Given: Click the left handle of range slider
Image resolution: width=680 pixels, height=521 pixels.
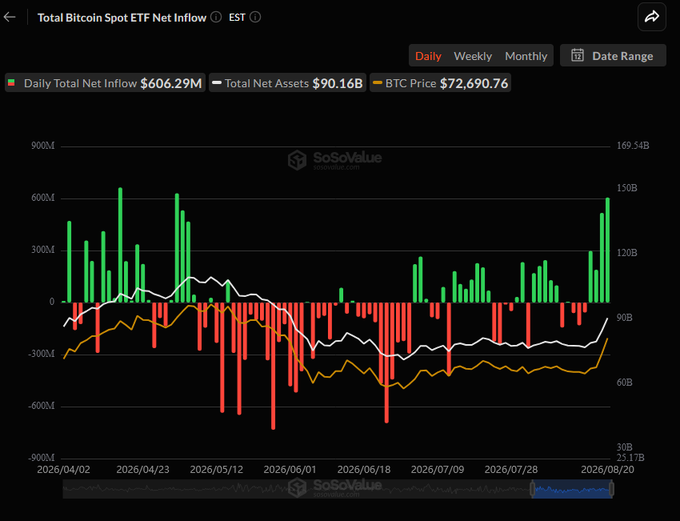Looking at the screenshot, I should (x=533, y=489).
